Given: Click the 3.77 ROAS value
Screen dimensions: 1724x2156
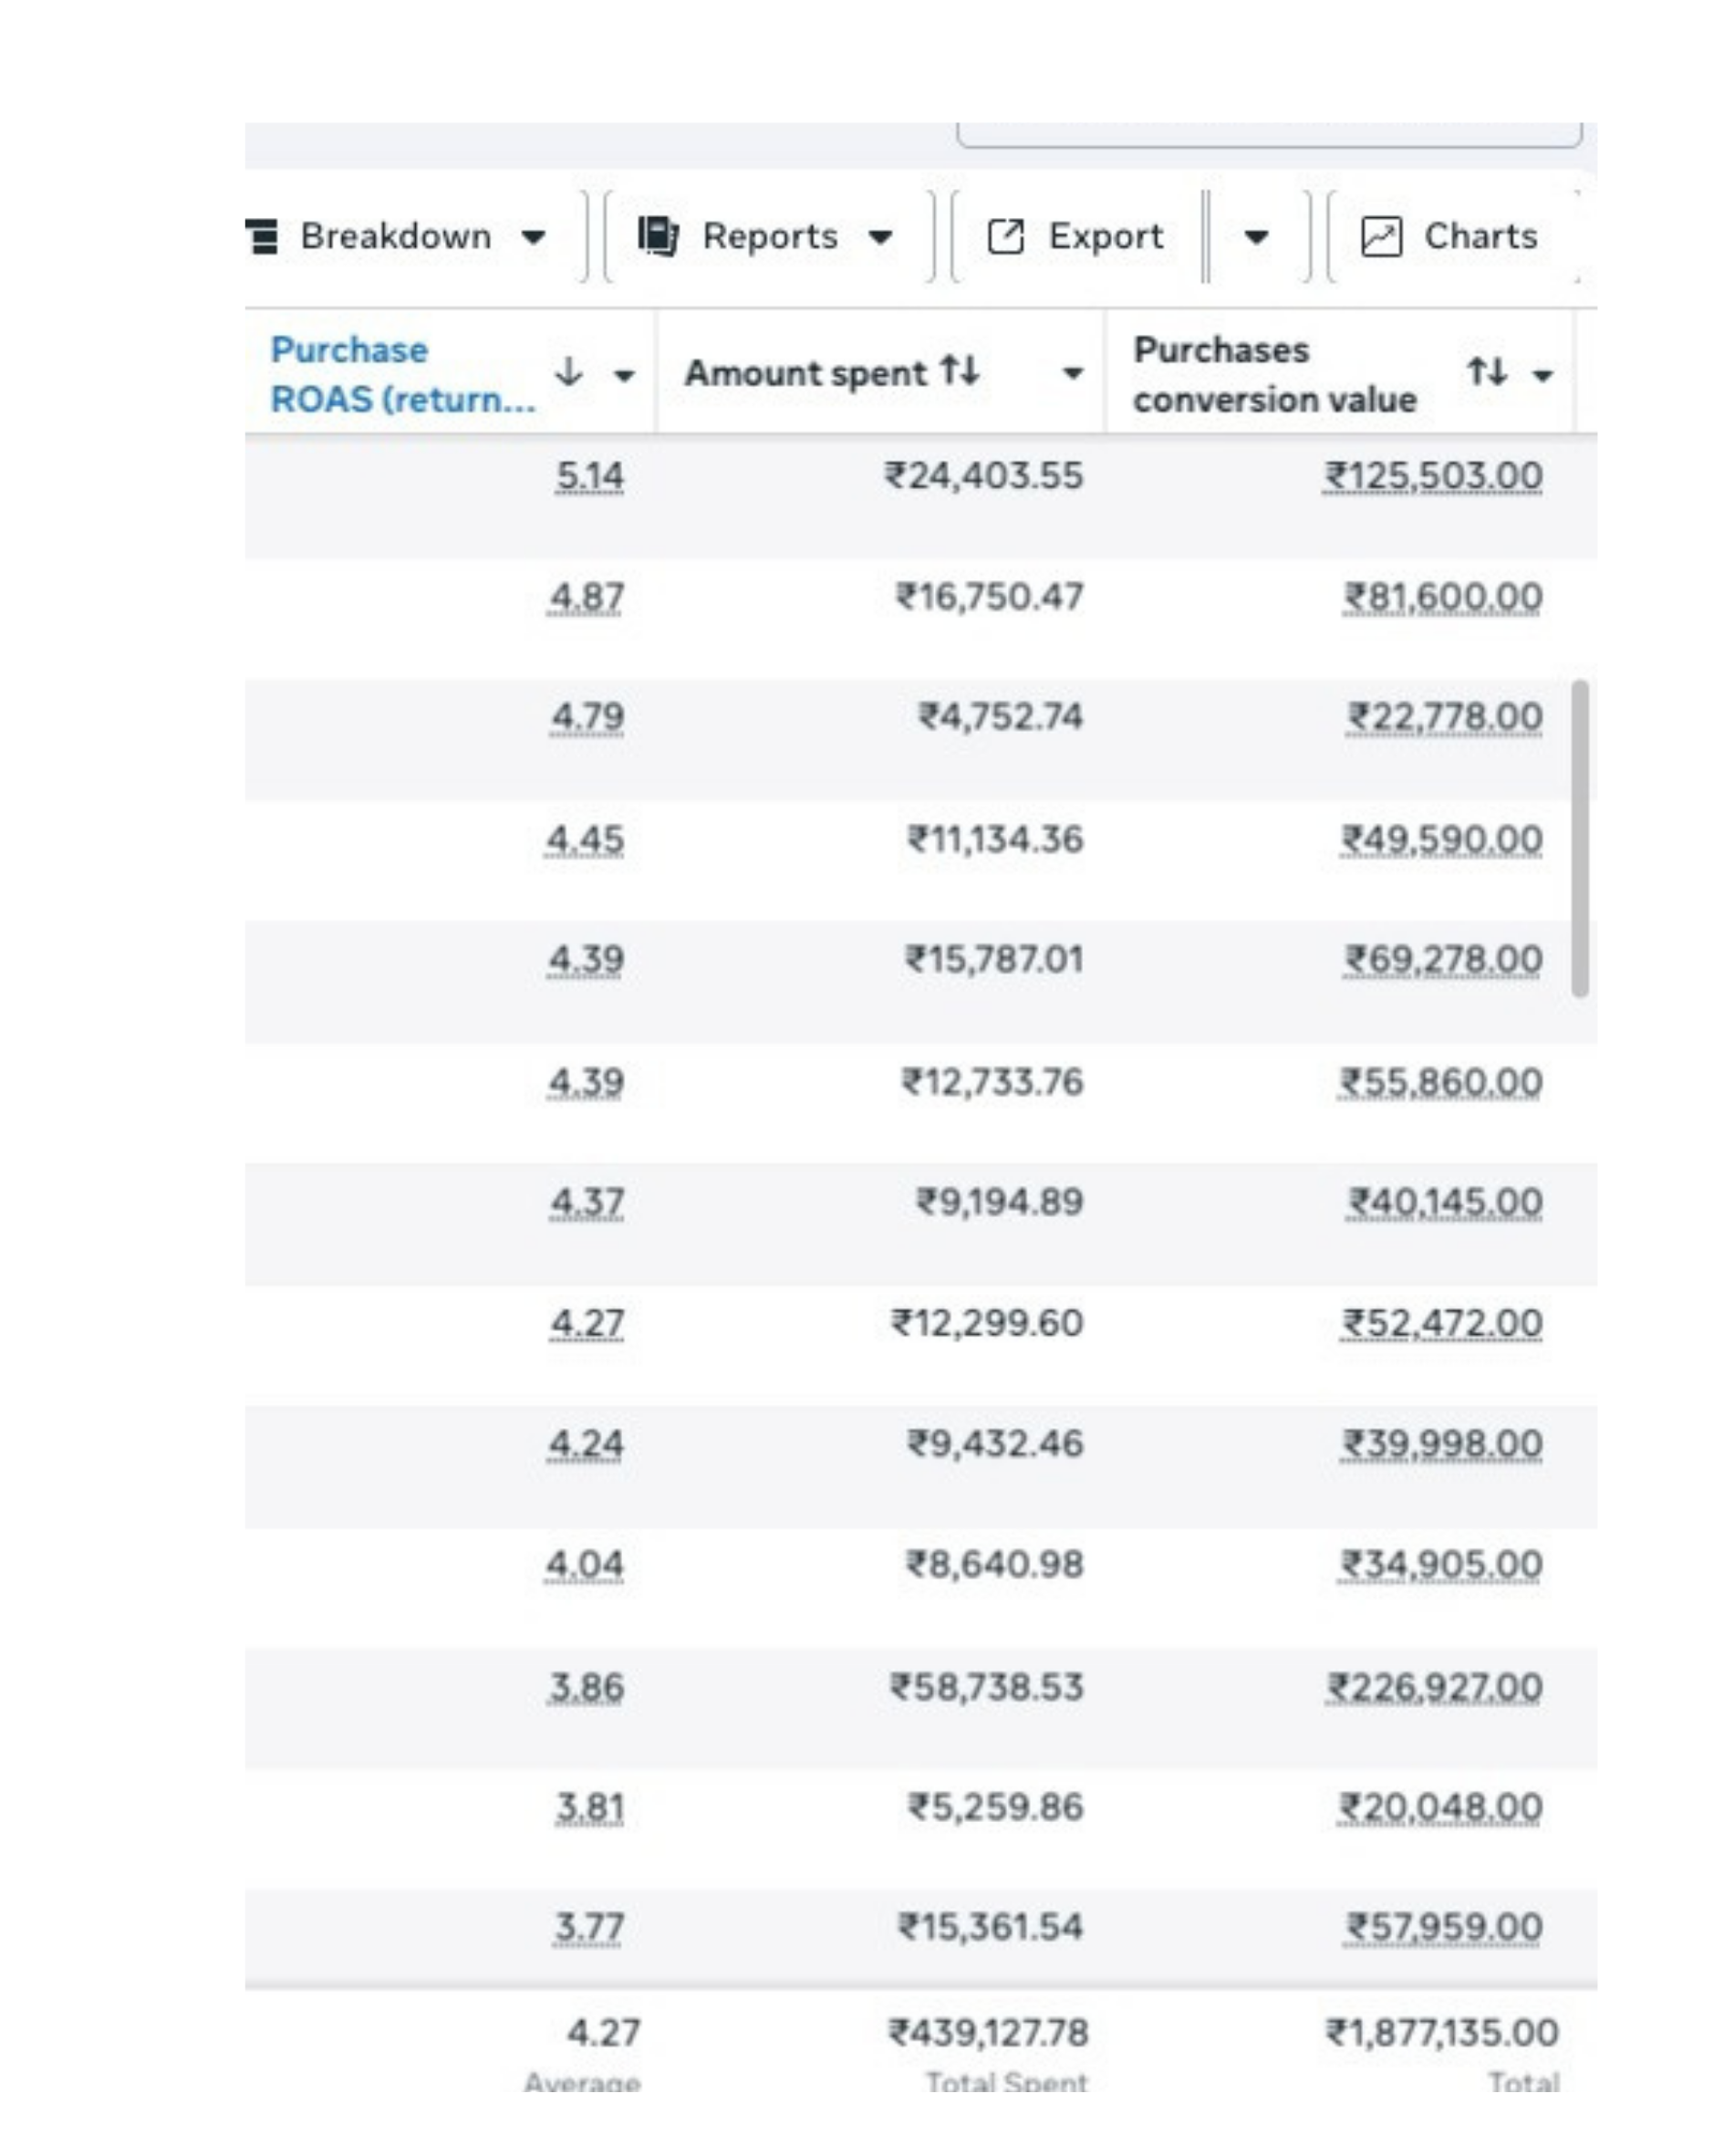Looking at the screenshot, I should (590, 1927).
